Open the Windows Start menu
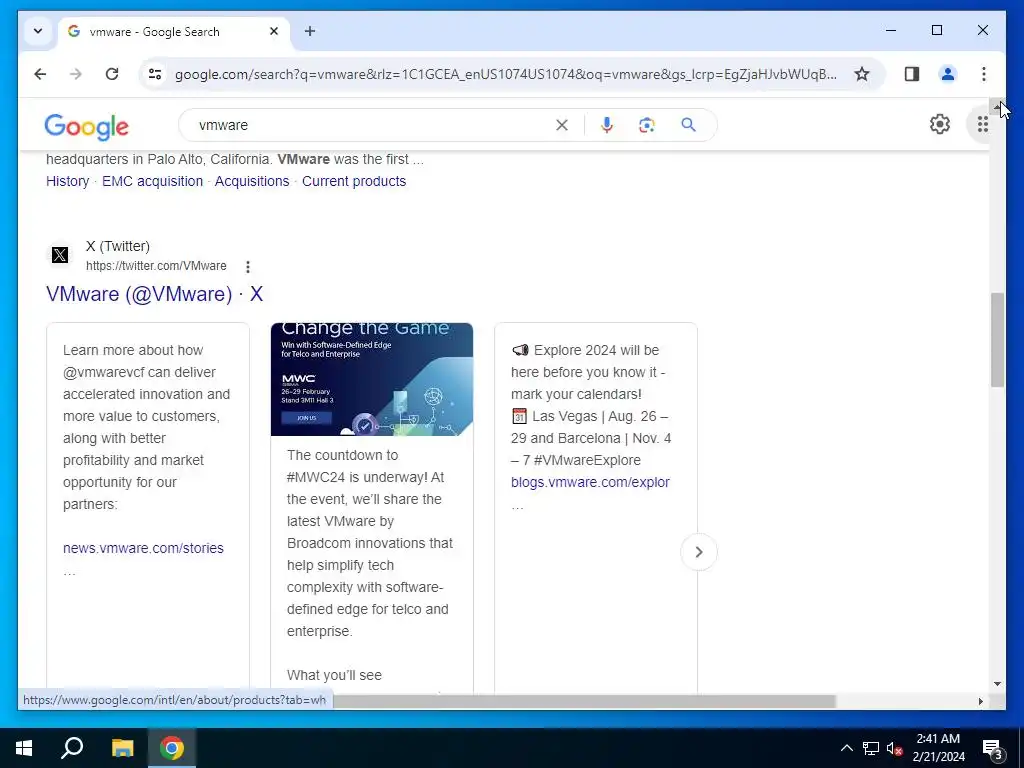Image resolution: width=1024 pixels, height=768 pixels. click(x=24, y=748)
